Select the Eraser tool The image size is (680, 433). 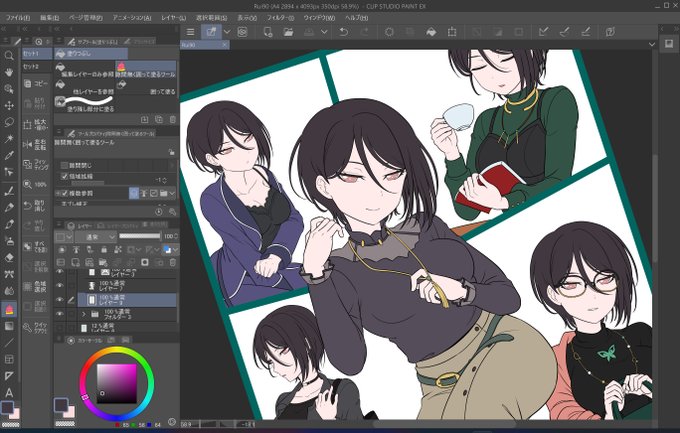[x=9, y=257]
